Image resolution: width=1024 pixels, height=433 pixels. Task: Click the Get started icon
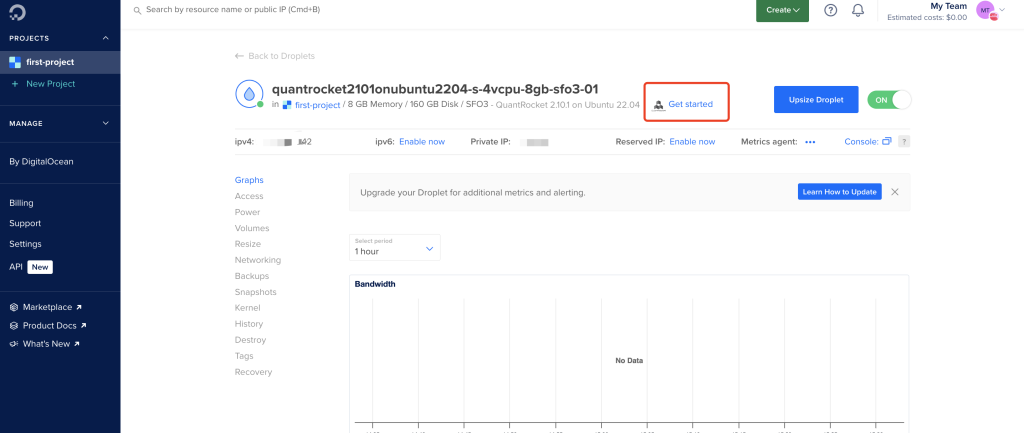point(658,104)
